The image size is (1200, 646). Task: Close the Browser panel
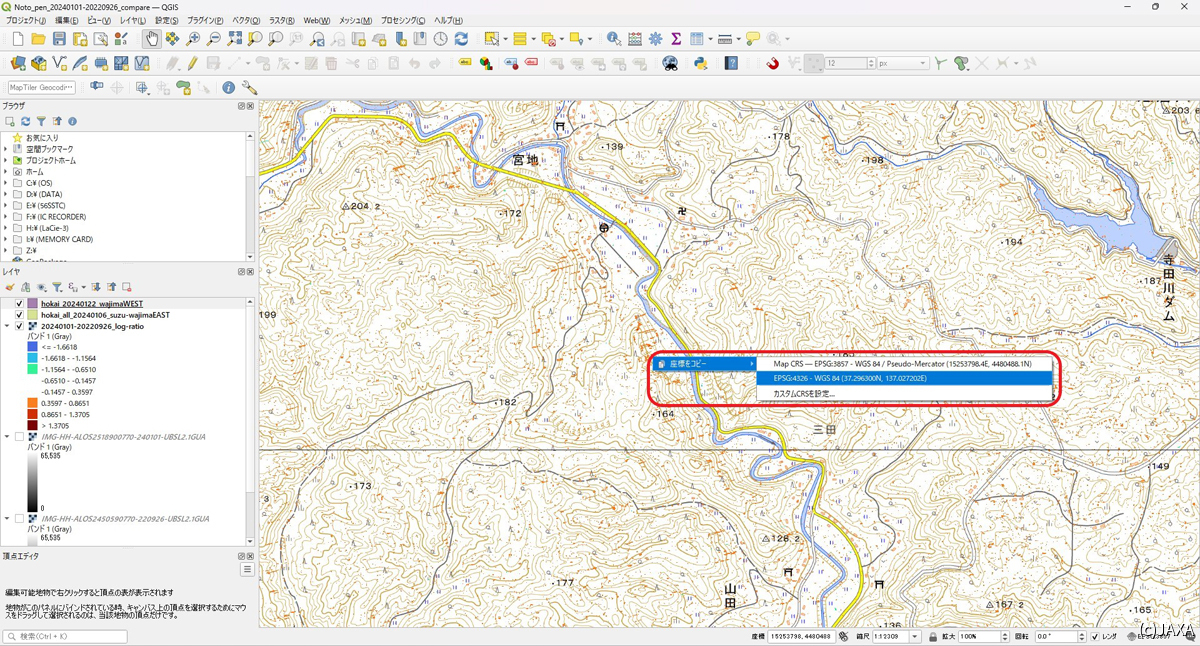251,106
